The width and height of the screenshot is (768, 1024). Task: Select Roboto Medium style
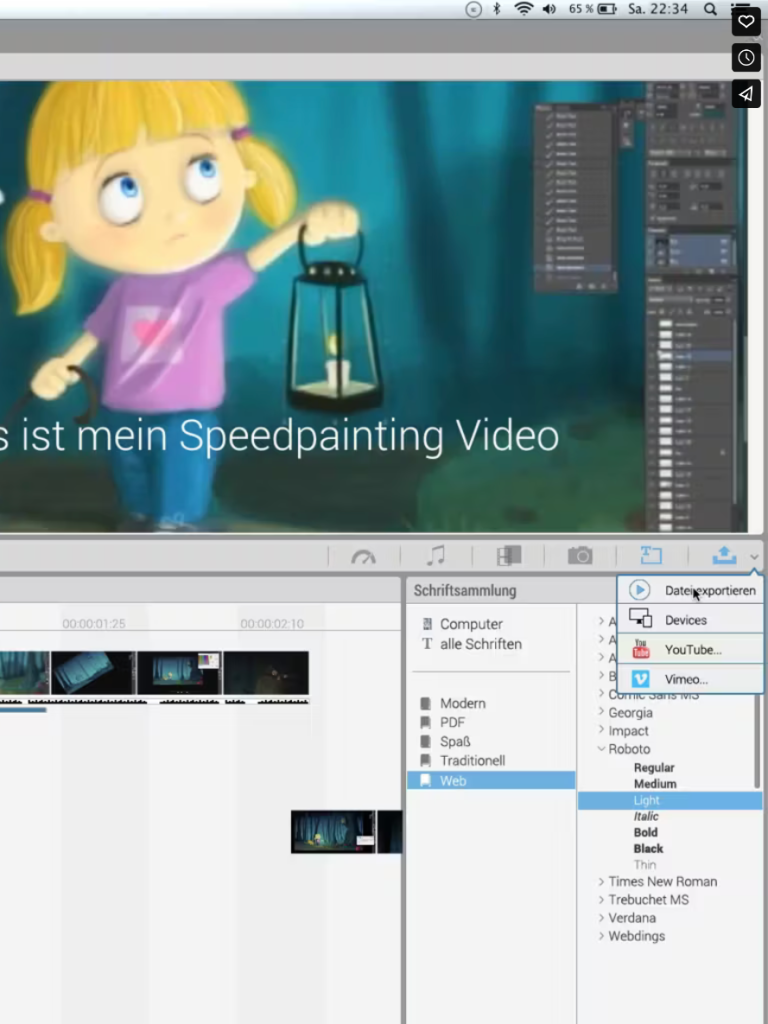[x=655, y=784]
